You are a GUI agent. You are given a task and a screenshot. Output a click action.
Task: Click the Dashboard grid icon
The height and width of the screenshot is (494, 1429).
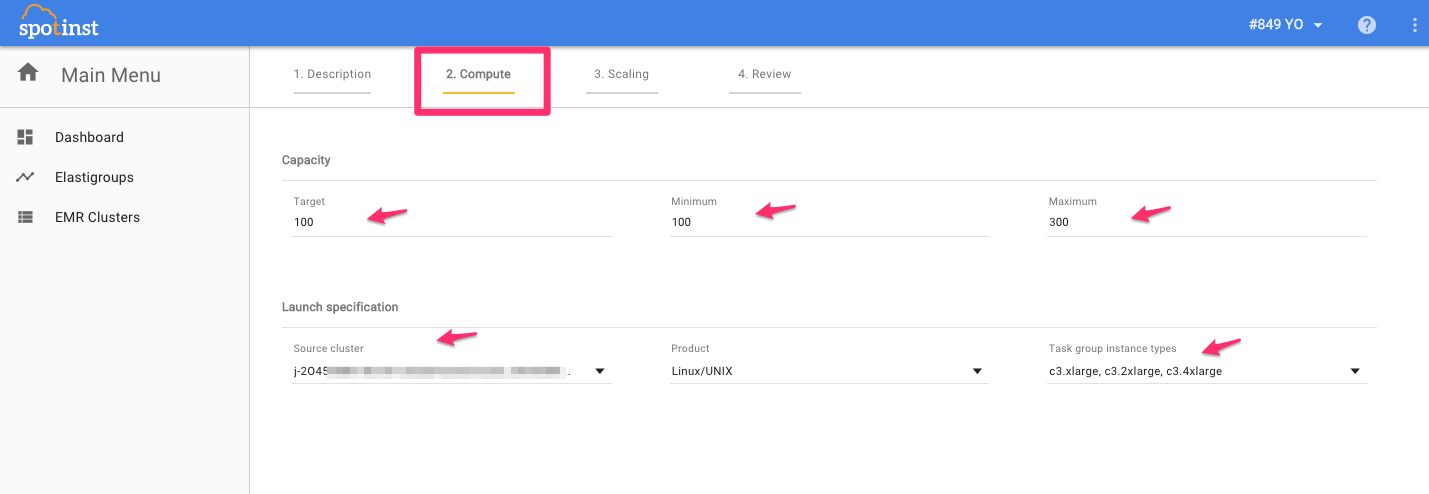tap(26, 137)
